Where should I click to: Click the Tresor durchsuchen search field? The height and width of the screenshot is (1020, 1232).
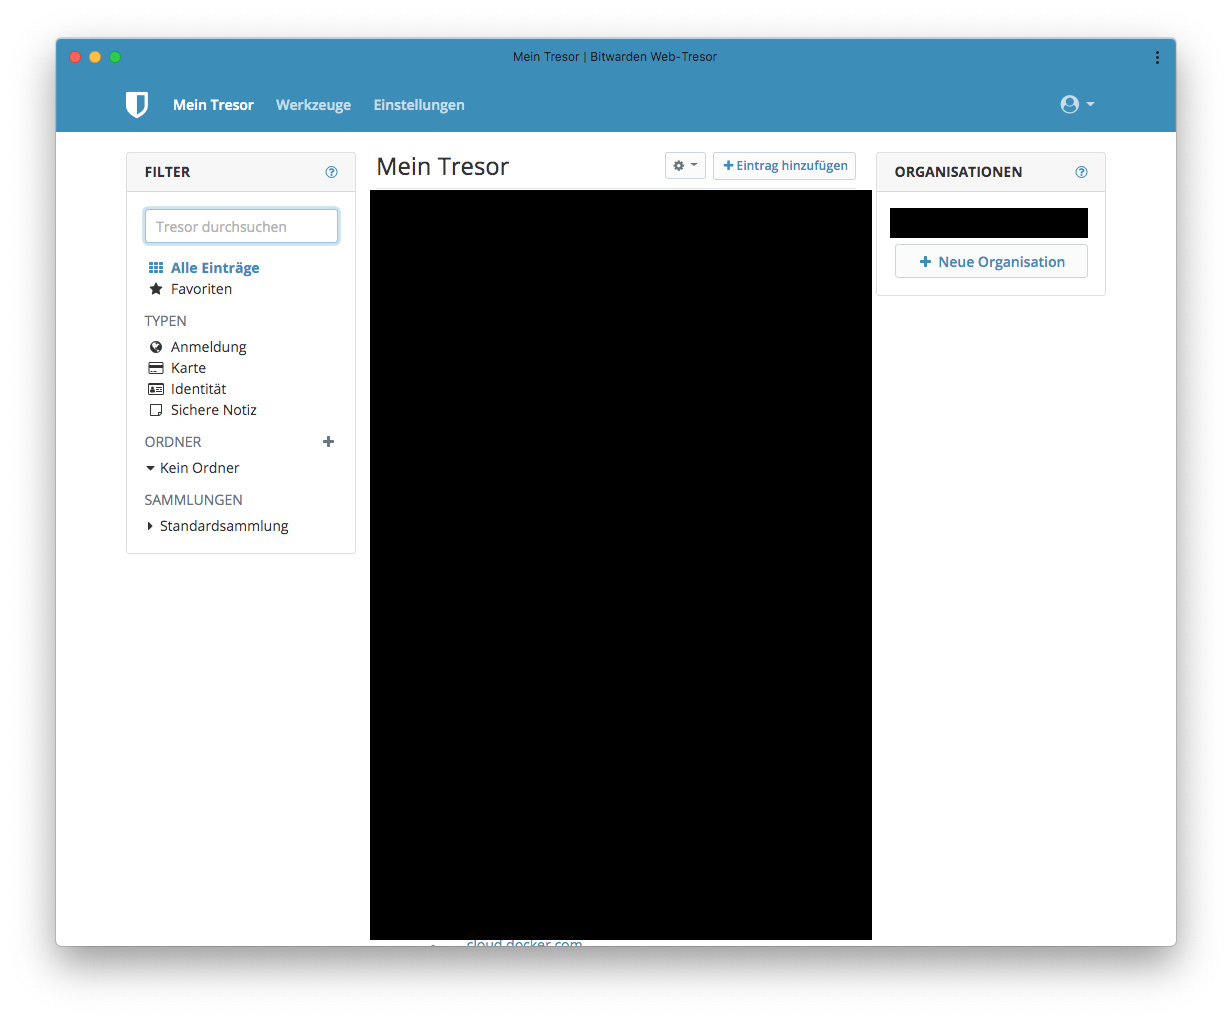point(241,226)
